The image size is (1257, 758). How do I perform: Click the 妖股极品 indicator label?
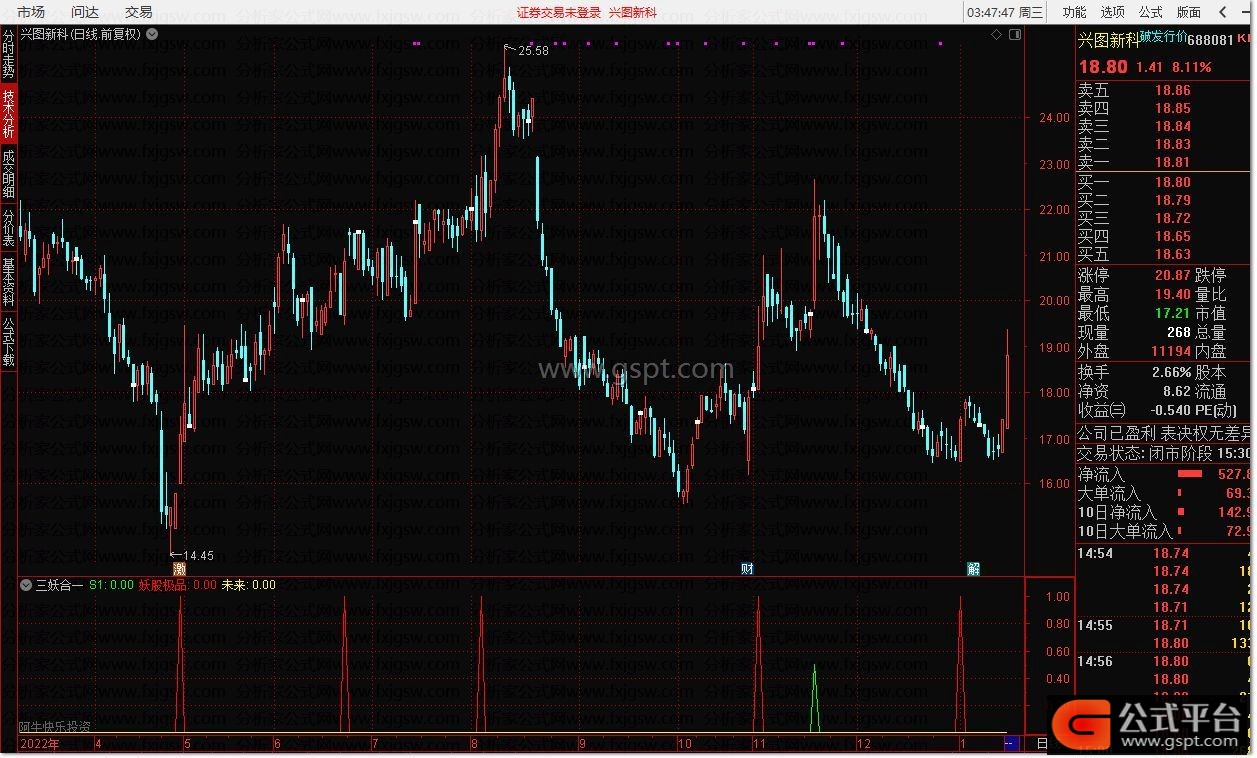pyautogui.click(x=163, y=585)
